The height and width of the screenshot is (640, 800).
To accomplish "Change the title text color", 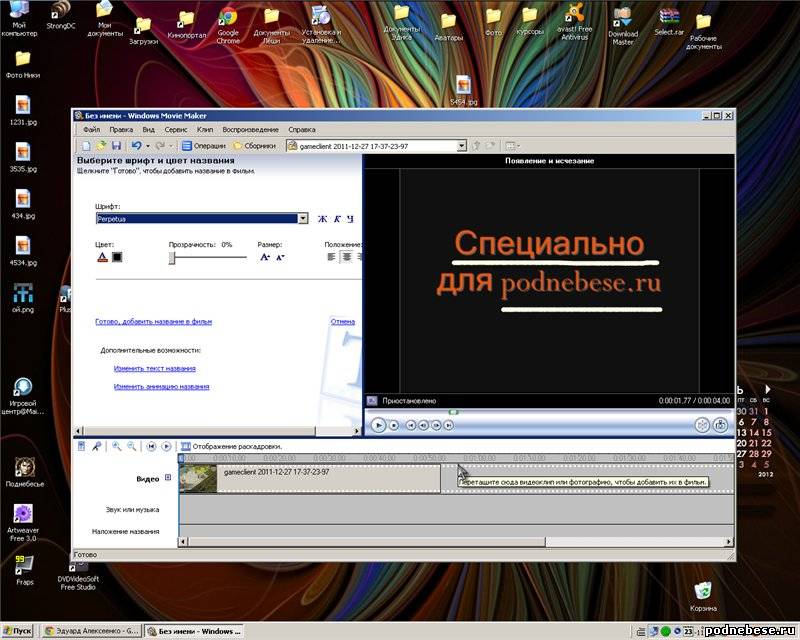I will point(102,257).
